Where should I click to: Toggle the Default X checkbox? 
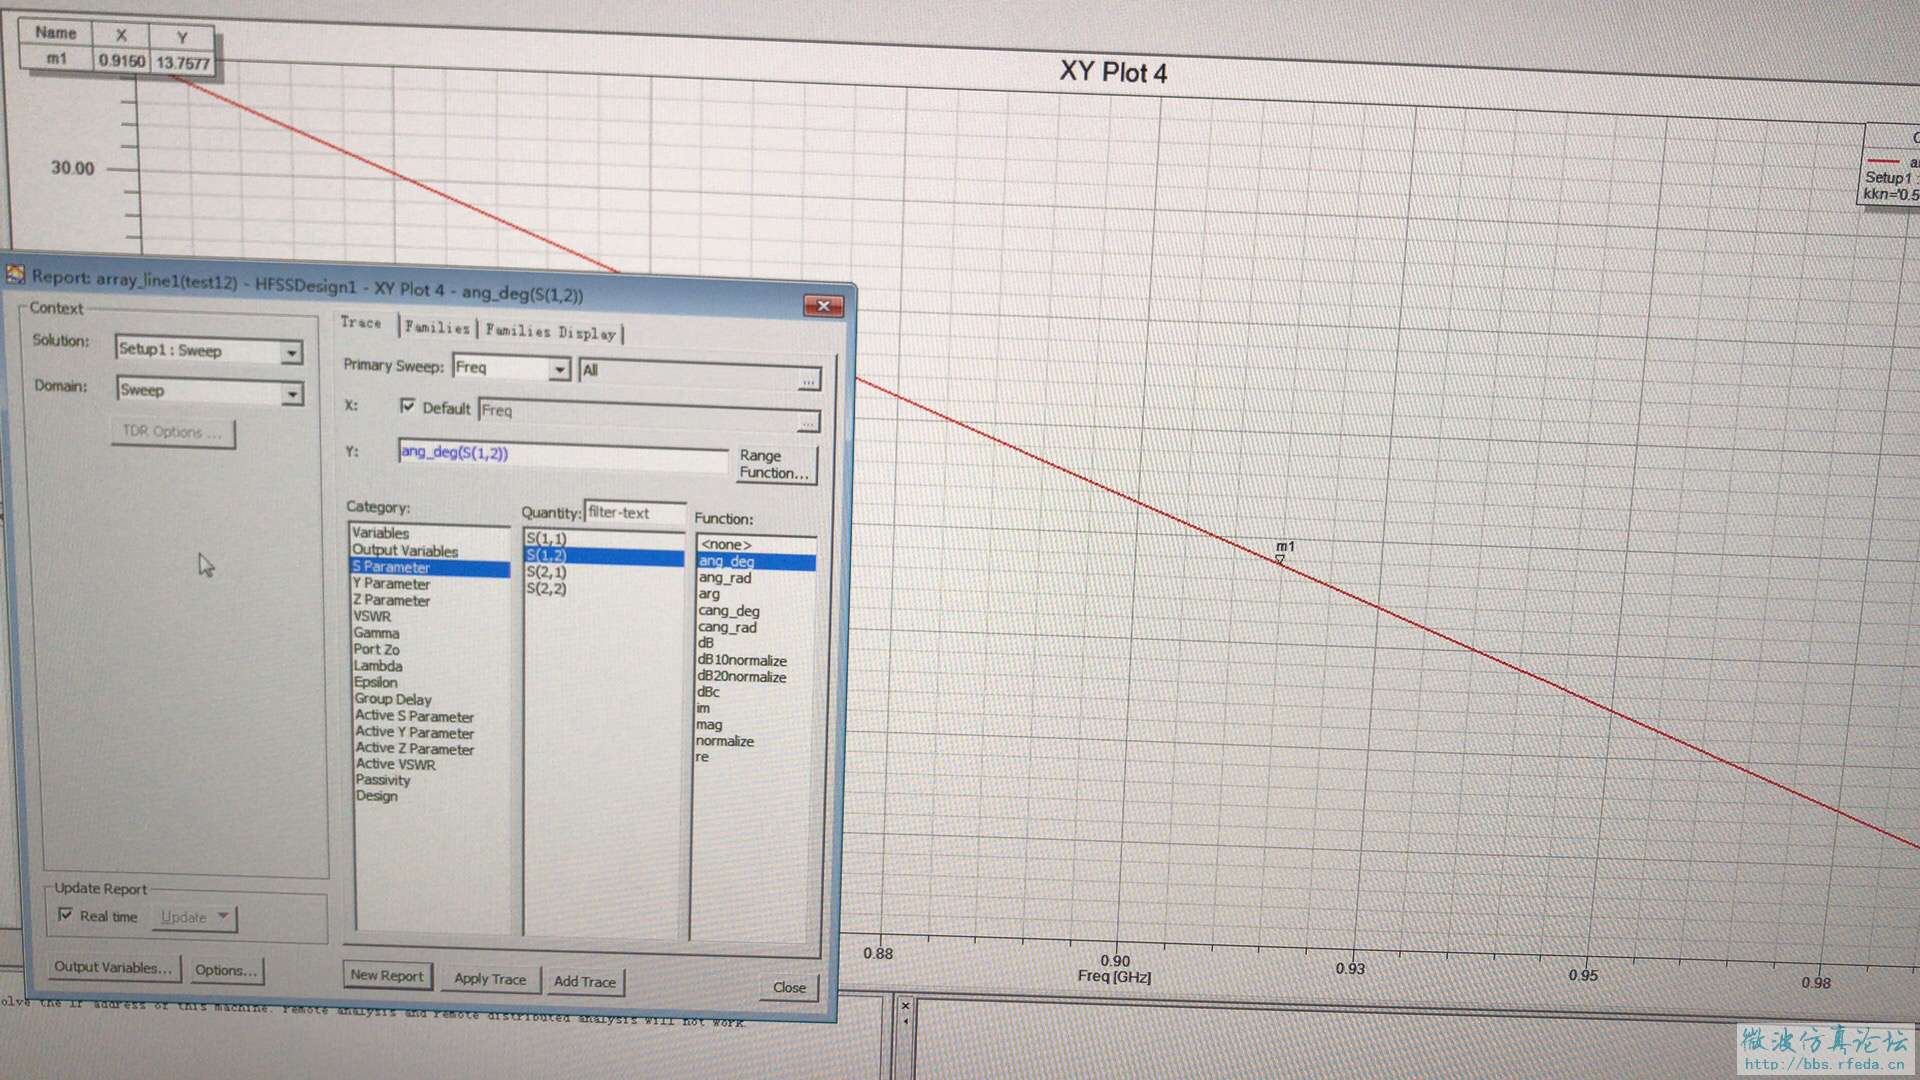click(x=407, y=406)
